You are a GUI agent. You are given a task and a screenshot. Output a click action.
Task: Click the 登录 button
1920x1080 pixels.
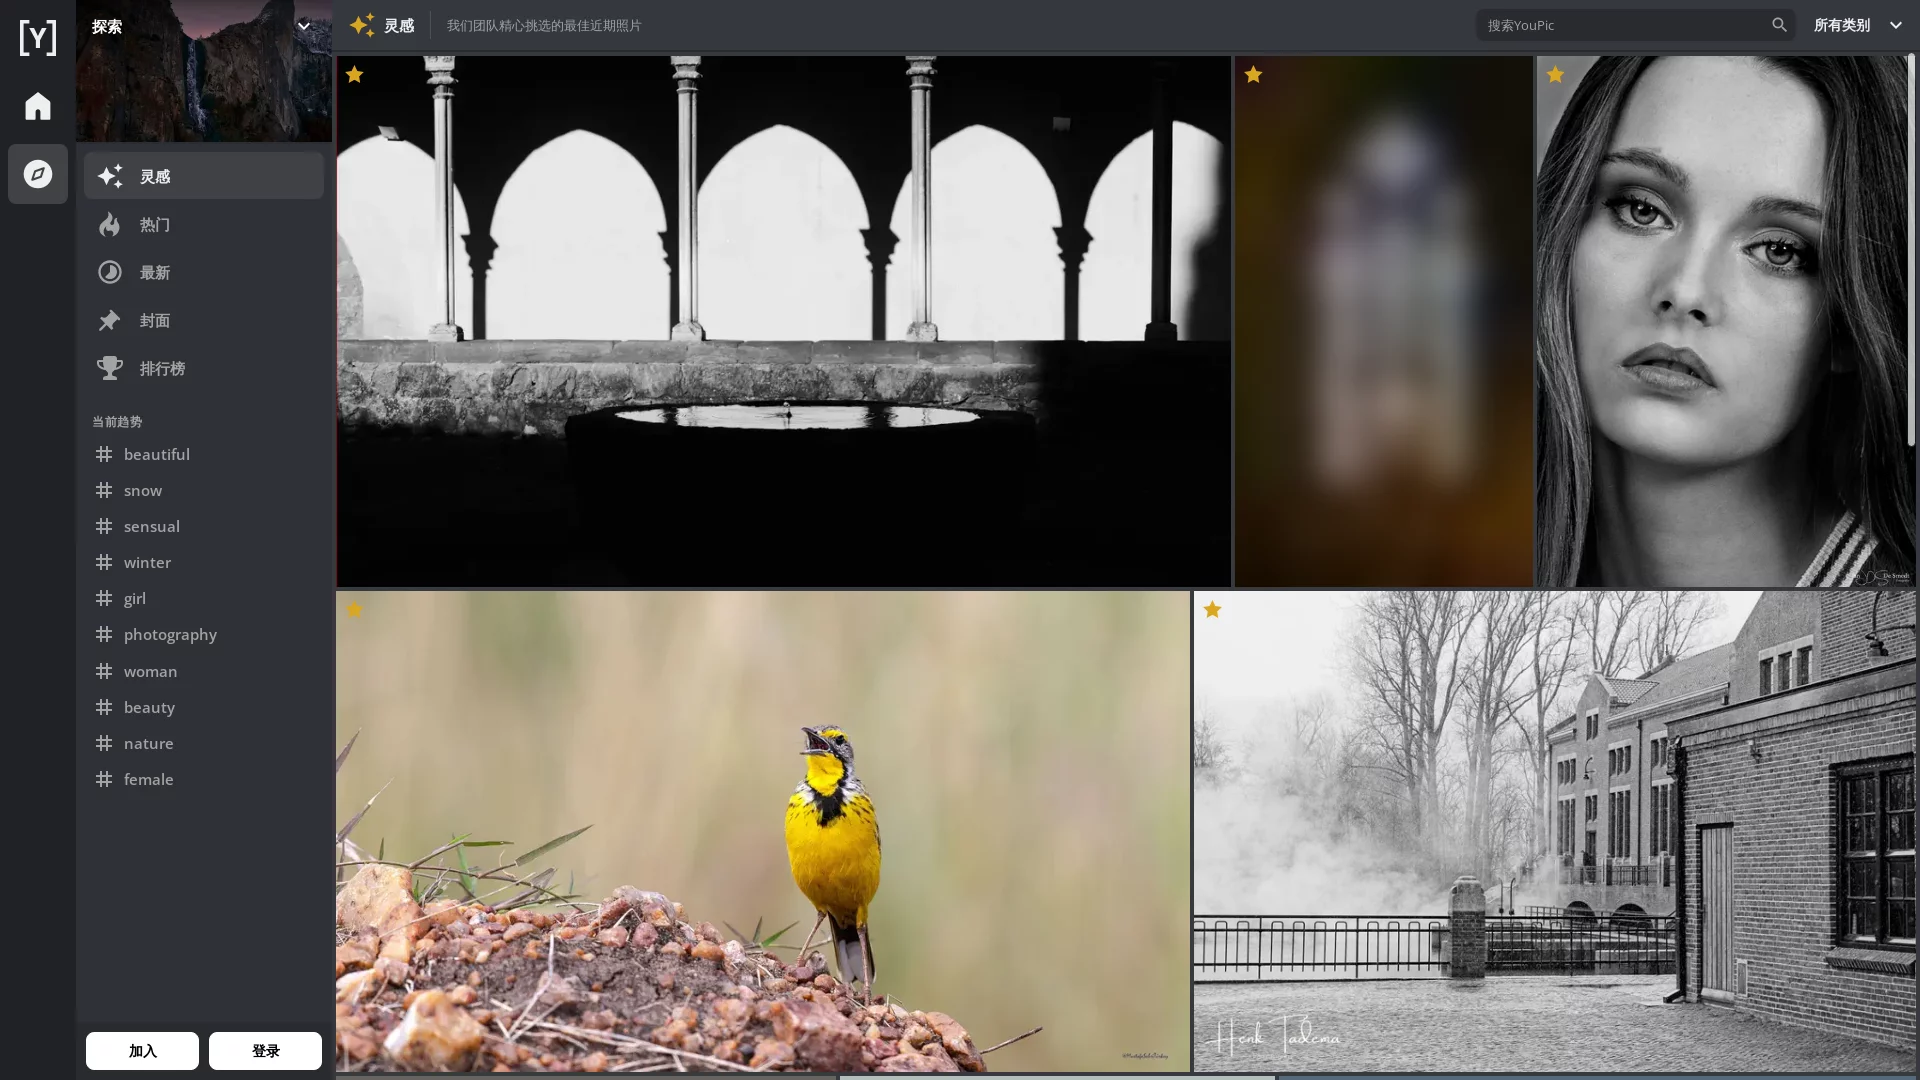pyautogui.click(x=265, y=1051)
